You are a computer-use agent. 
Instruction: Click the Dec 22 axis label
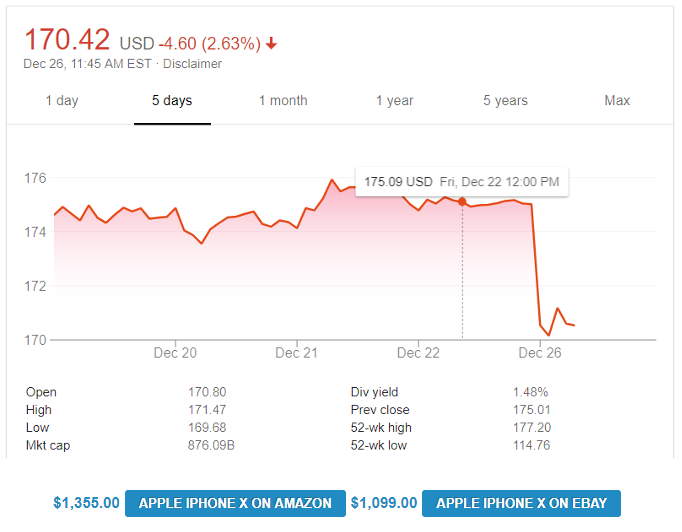point(418,353)
